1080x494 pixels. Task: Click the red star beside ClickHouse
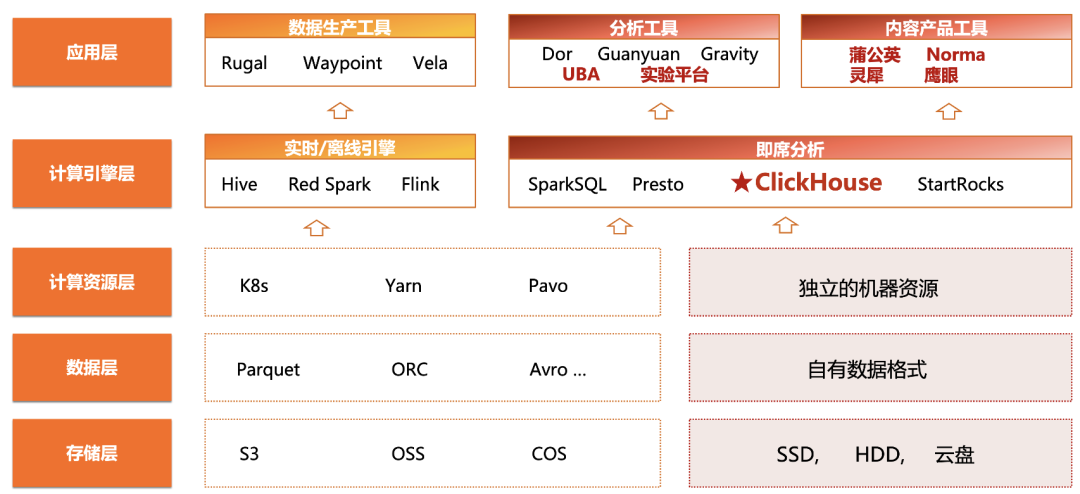pos(741,183)
